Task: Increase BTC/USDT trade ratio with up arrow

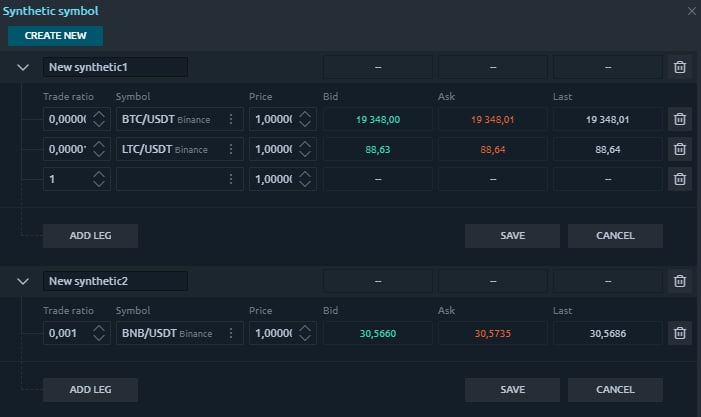Action: tap(99, 114)
